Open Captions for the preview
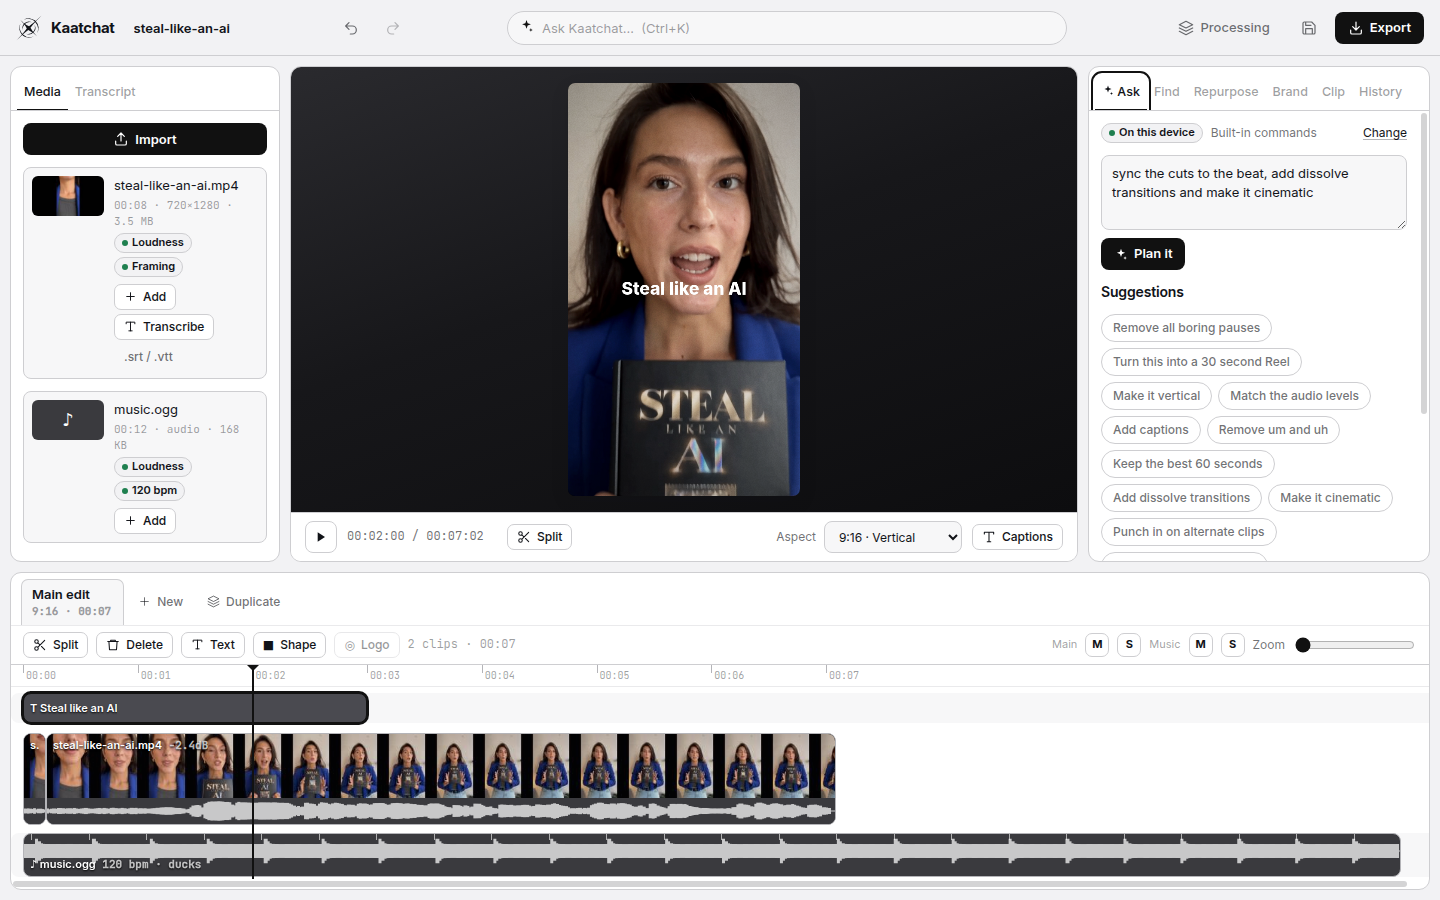The width and height of the screenshot is (1440, 900). (x=1017, y=537)
